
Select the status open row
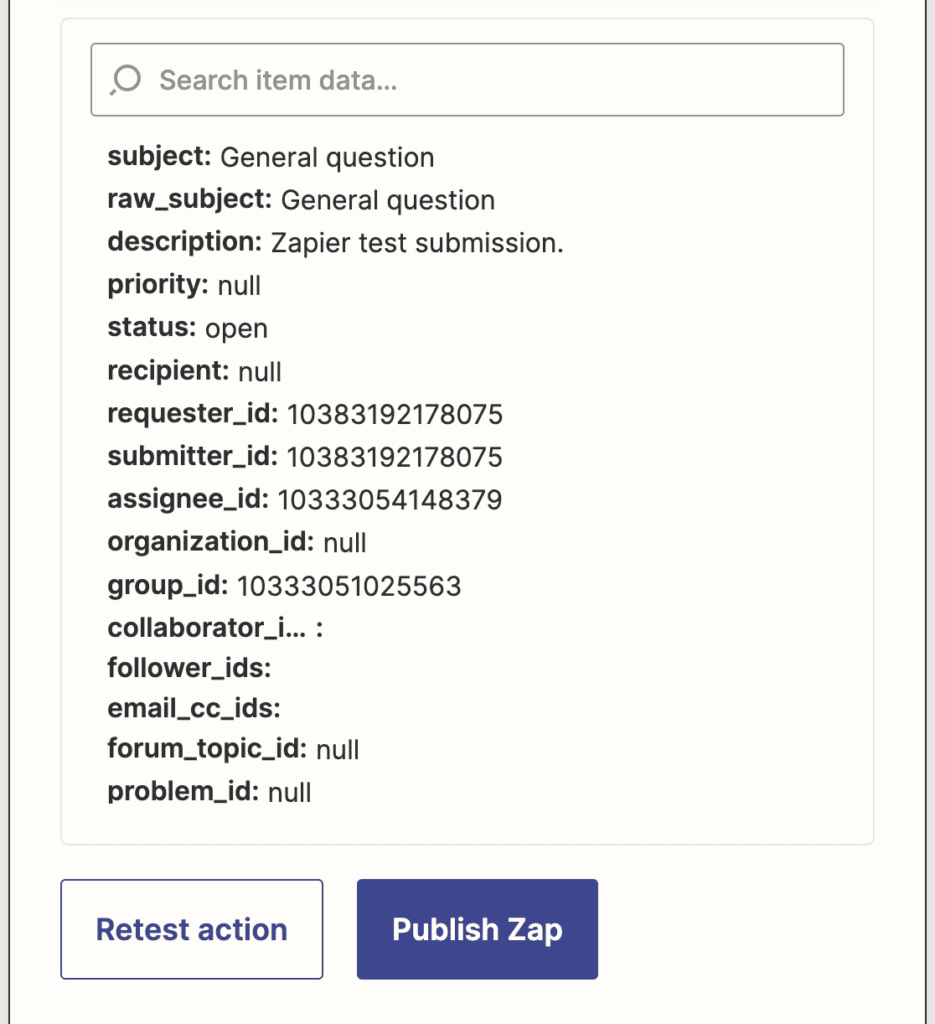(187, 328)
